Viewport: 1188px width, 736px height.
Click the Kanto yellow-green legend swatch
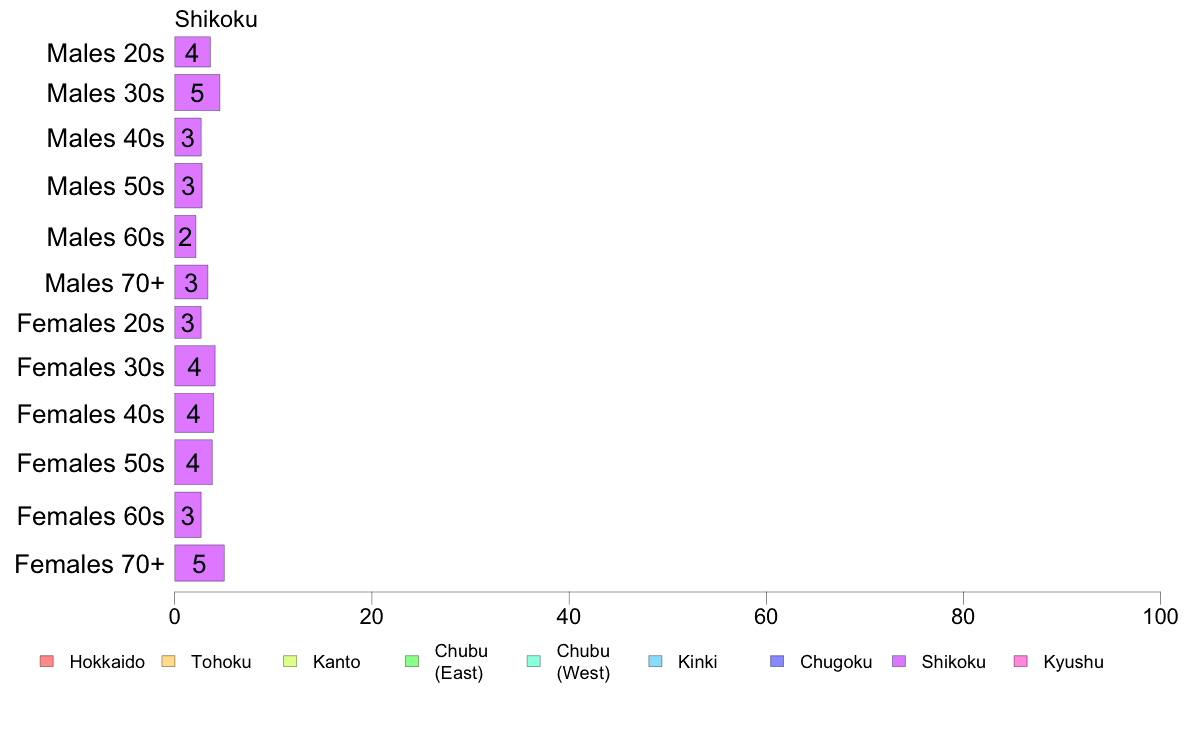pyautogui.click(x=290, y=661)
